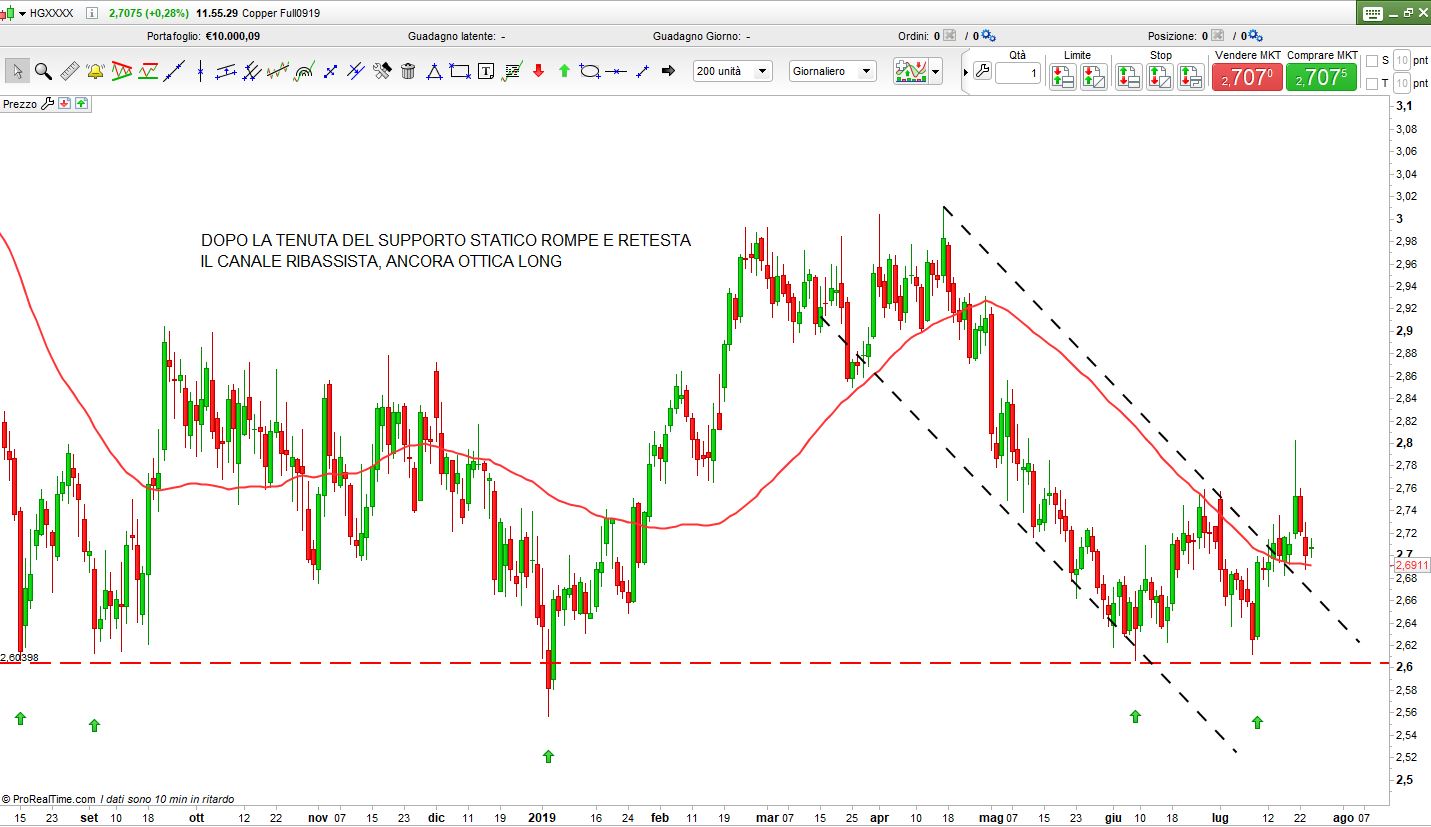Open the alert bell tool
Image resolution: width=1431 pixels, height=827 pixels.
[x=95, y=71]
